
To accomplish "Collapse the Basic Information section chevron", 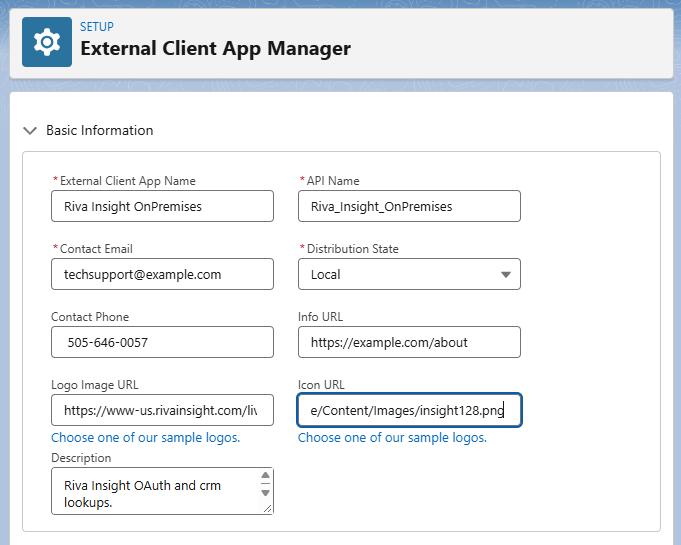I will pos(30,130).
